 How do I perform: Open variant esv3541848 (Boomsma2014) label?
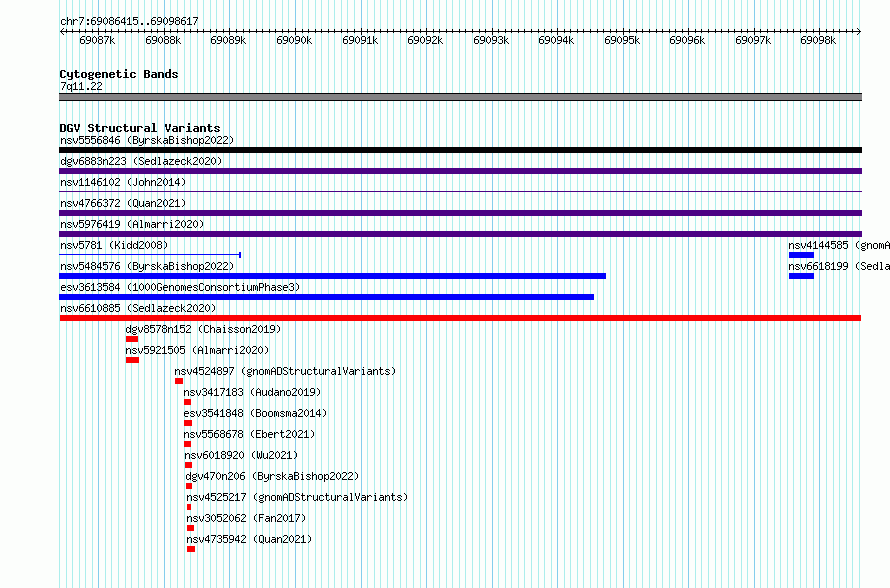click(x=255, y=413)
